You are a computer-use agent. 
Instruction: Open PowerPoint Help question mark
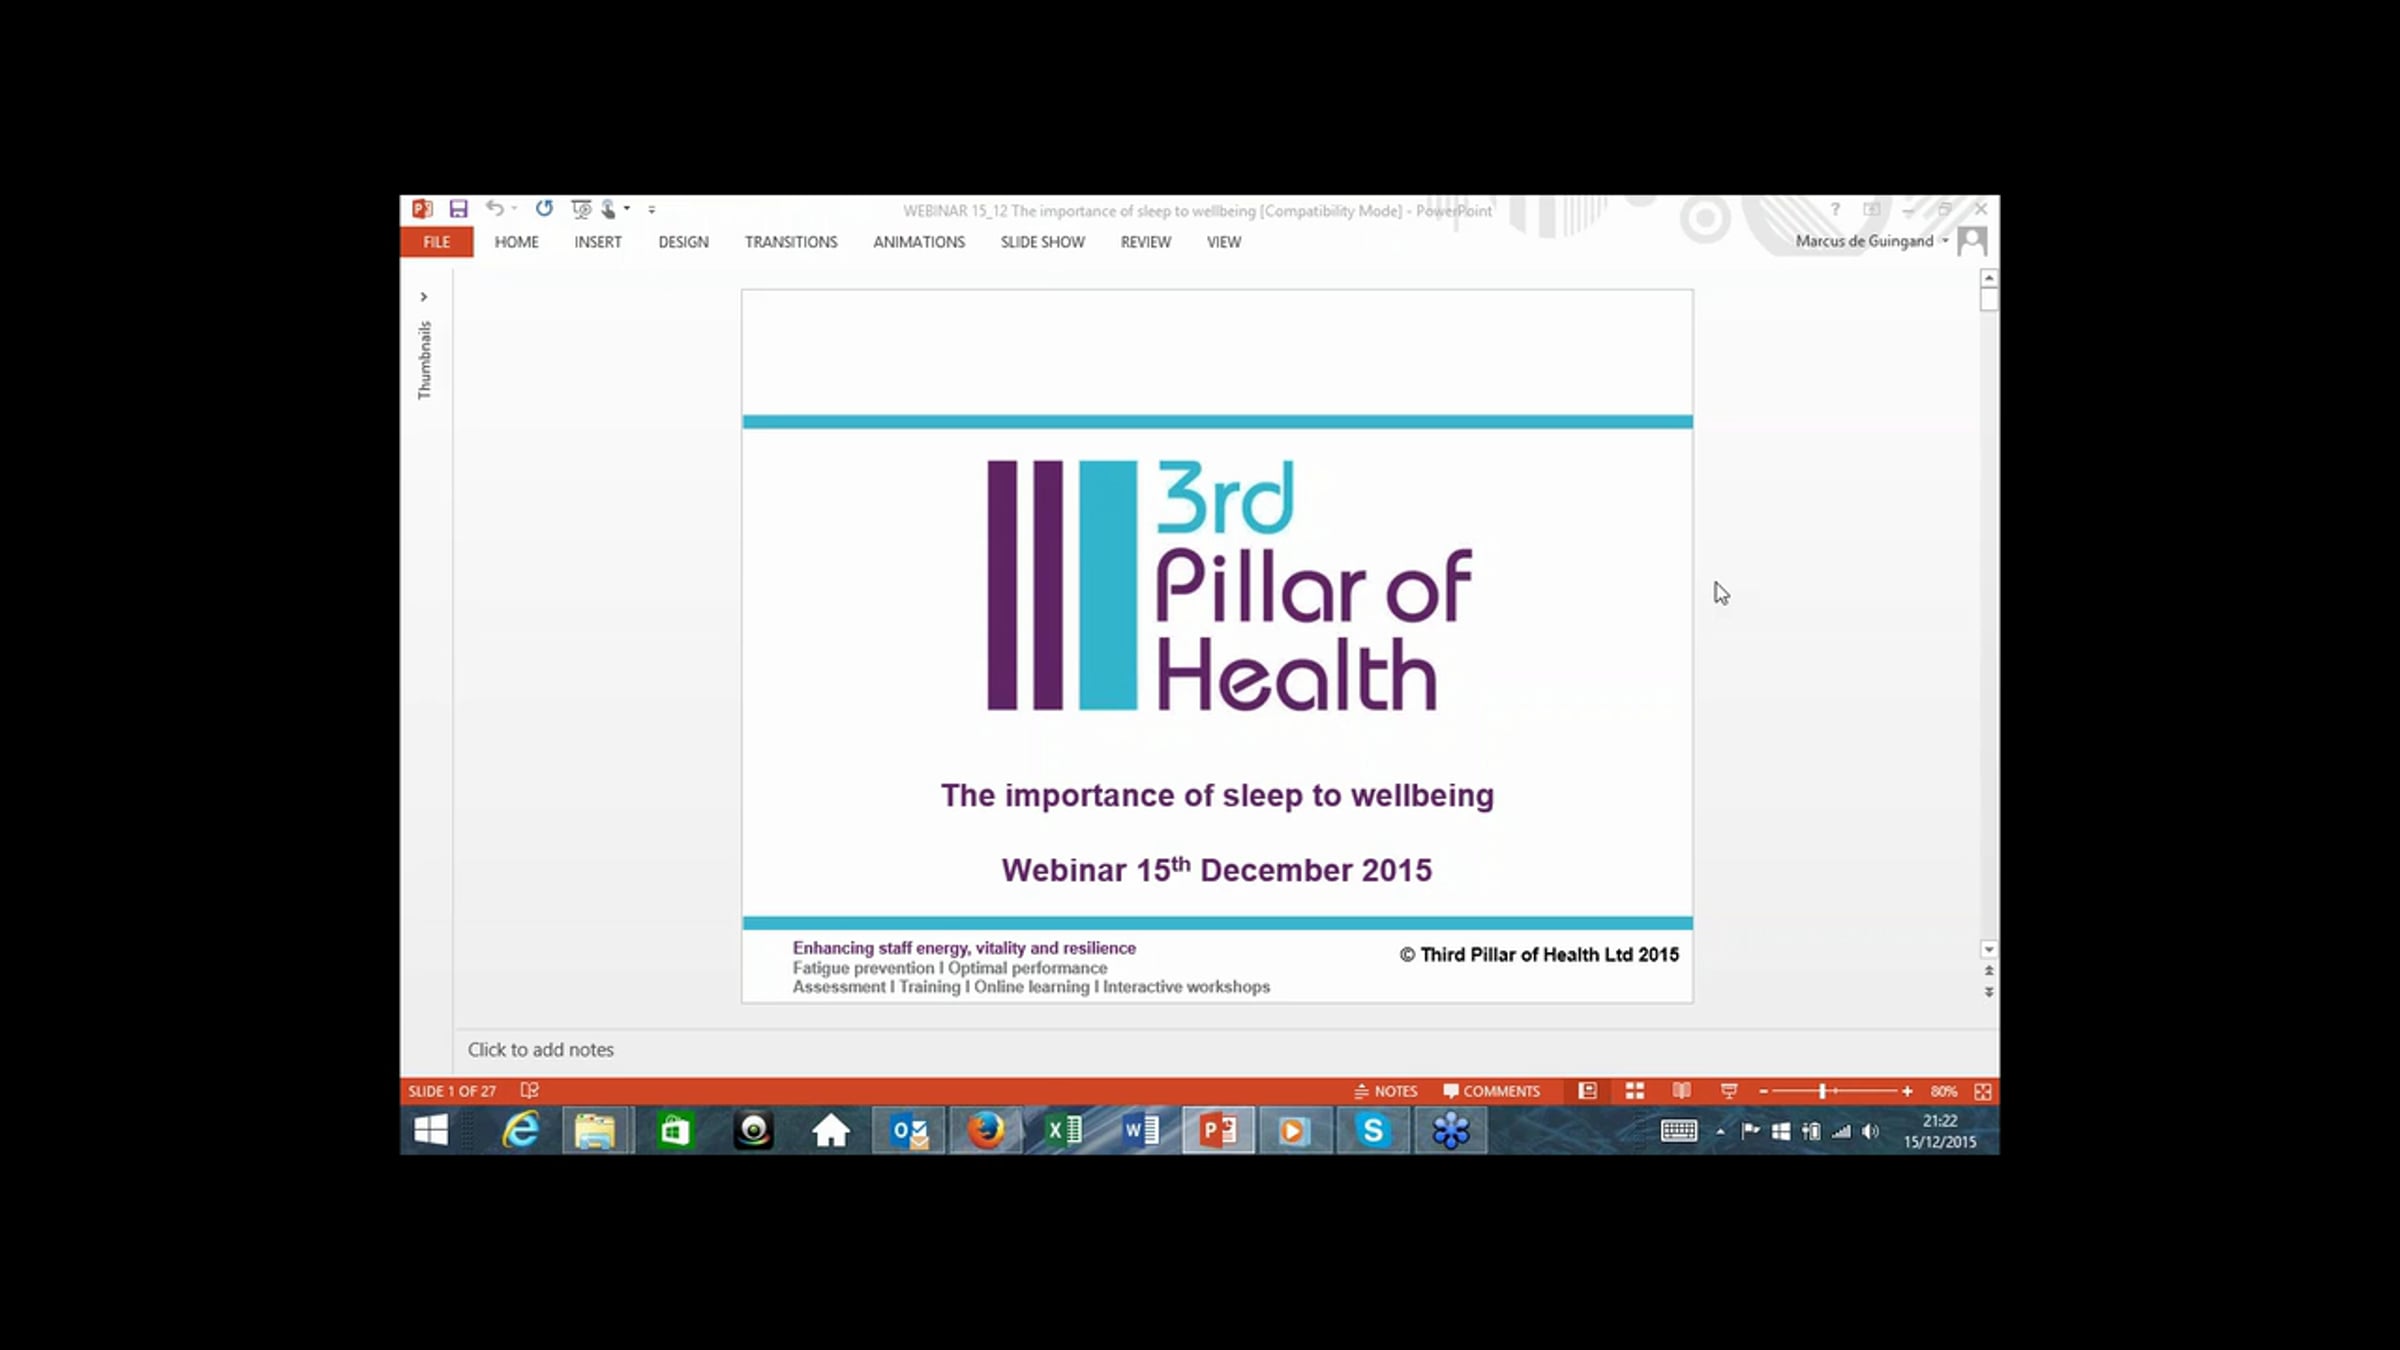(x=1835, y=209)
